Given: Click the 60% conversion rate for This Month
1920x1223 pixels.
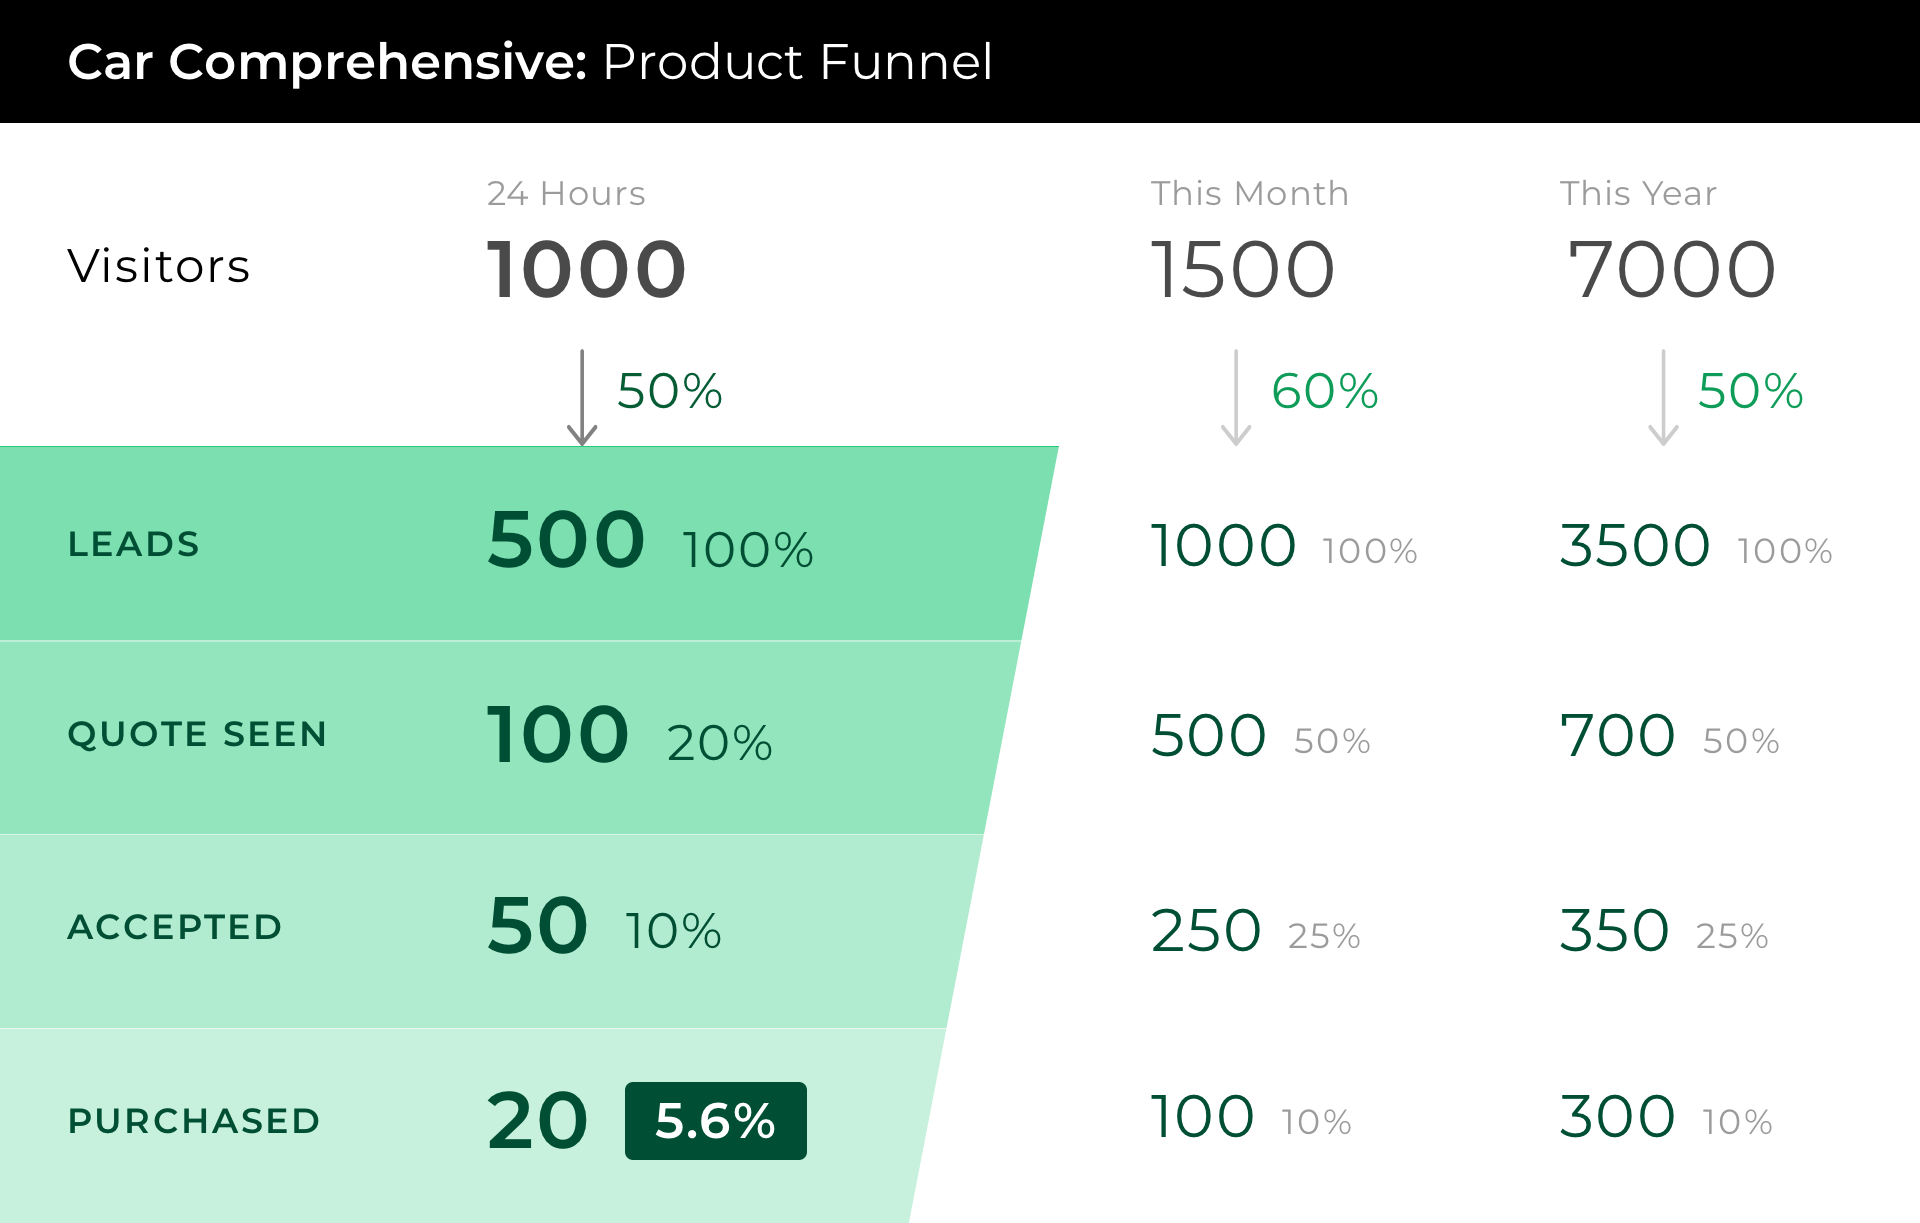Looking at the screenshot, I should point(1324,391).
